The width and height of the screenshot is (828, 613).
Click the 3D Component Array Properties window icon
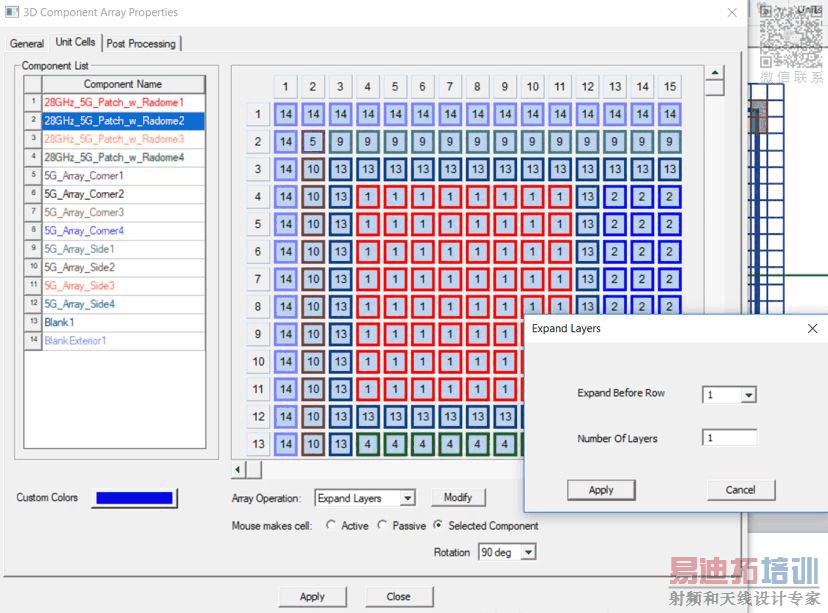click(12, 12)
